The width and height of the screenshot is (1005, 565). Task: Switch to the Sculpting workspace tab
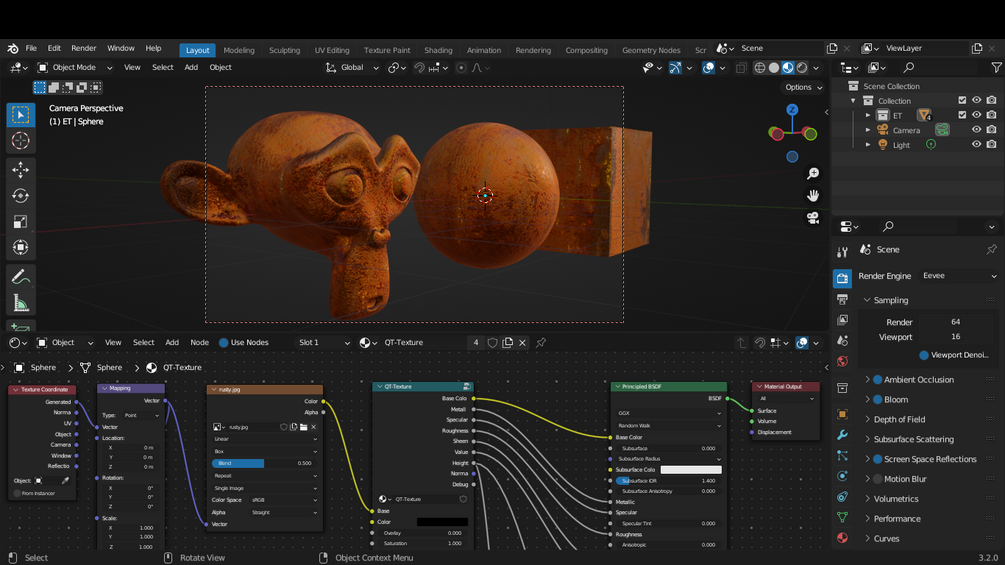coord(284,50)
